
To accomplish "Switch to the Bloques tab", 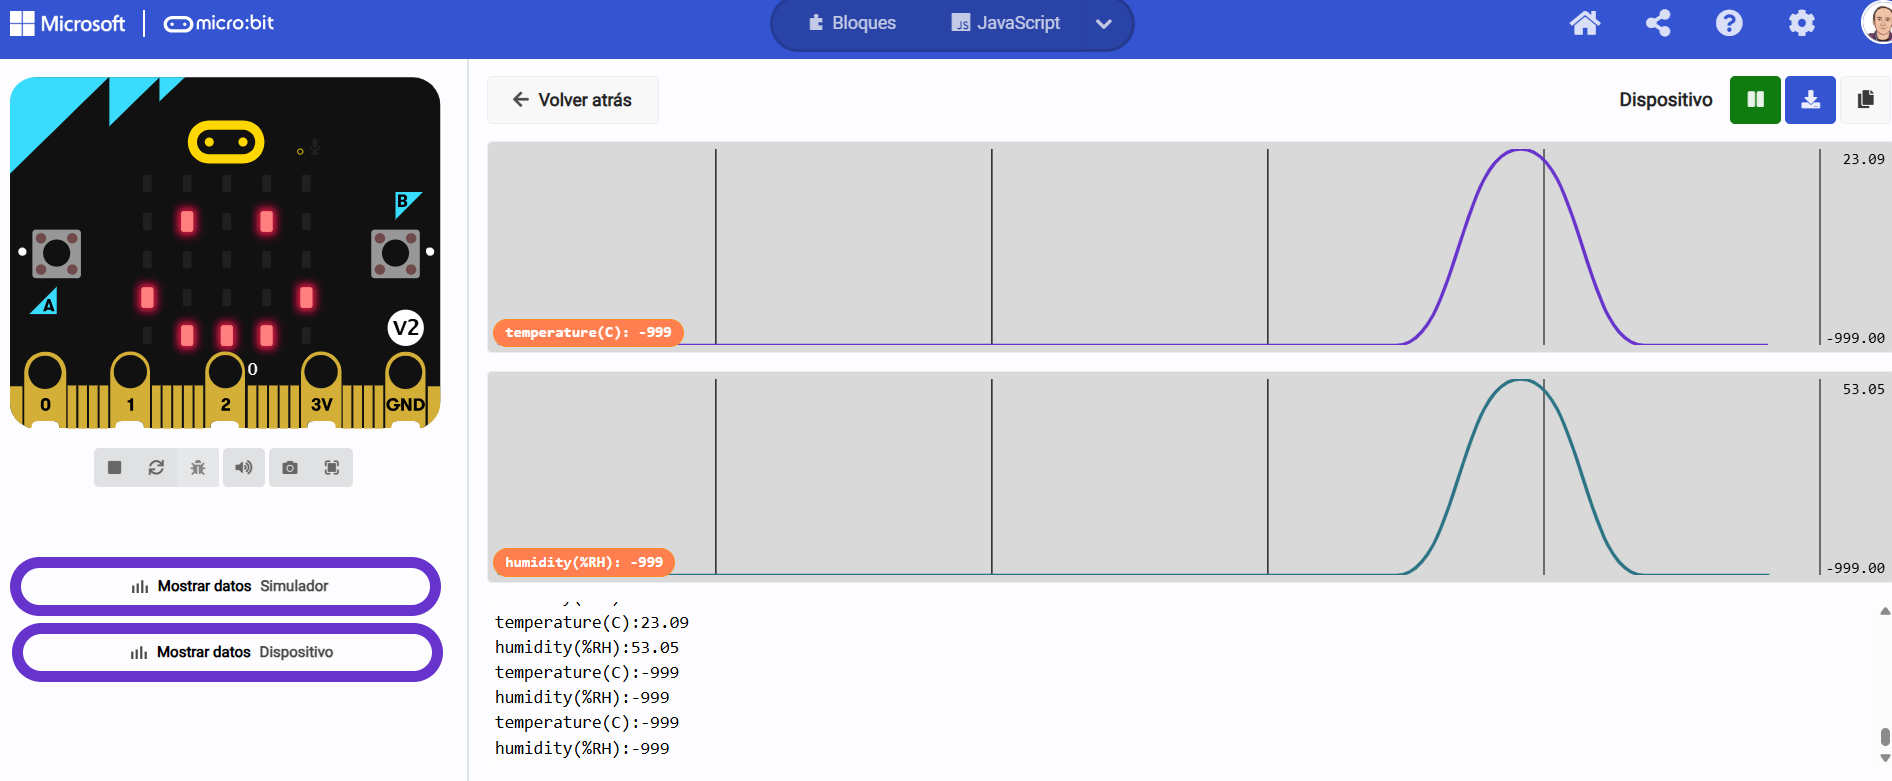I will [852, 23].
